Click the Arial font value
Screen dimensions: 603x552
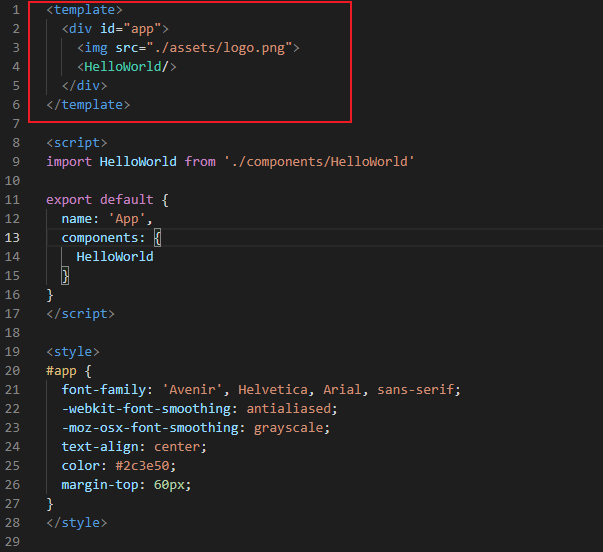(342, 390)
